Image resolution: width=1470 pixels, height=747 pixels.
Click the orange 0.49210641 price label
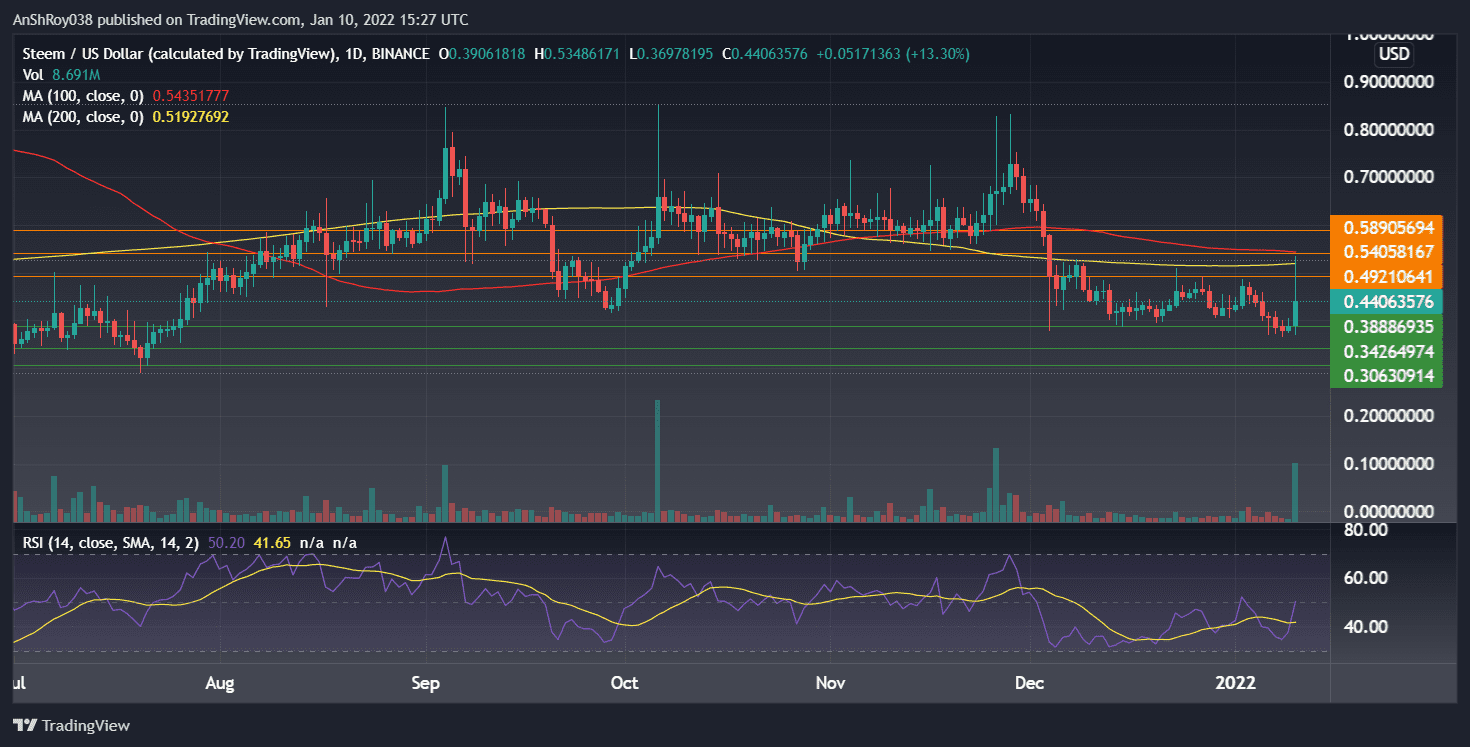tap(1388, 276)
